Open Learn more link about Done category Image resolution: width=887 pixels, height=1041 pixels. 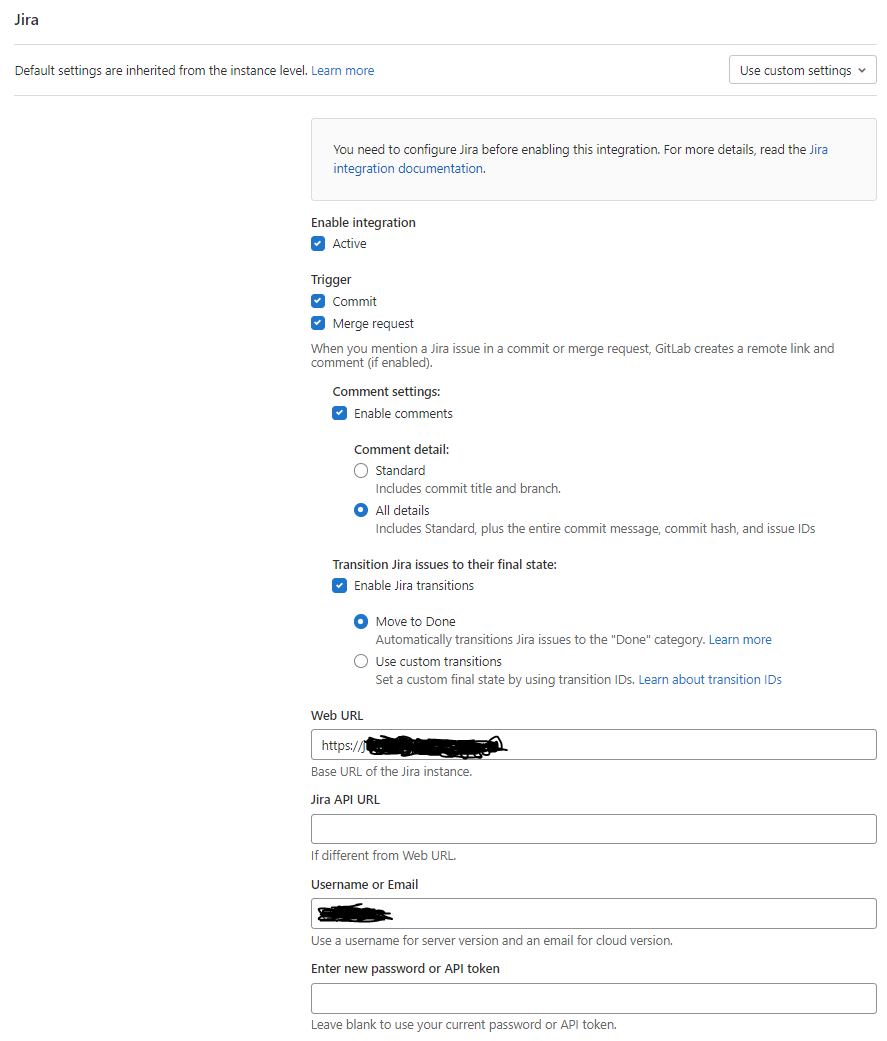click(x=740, y=640)
